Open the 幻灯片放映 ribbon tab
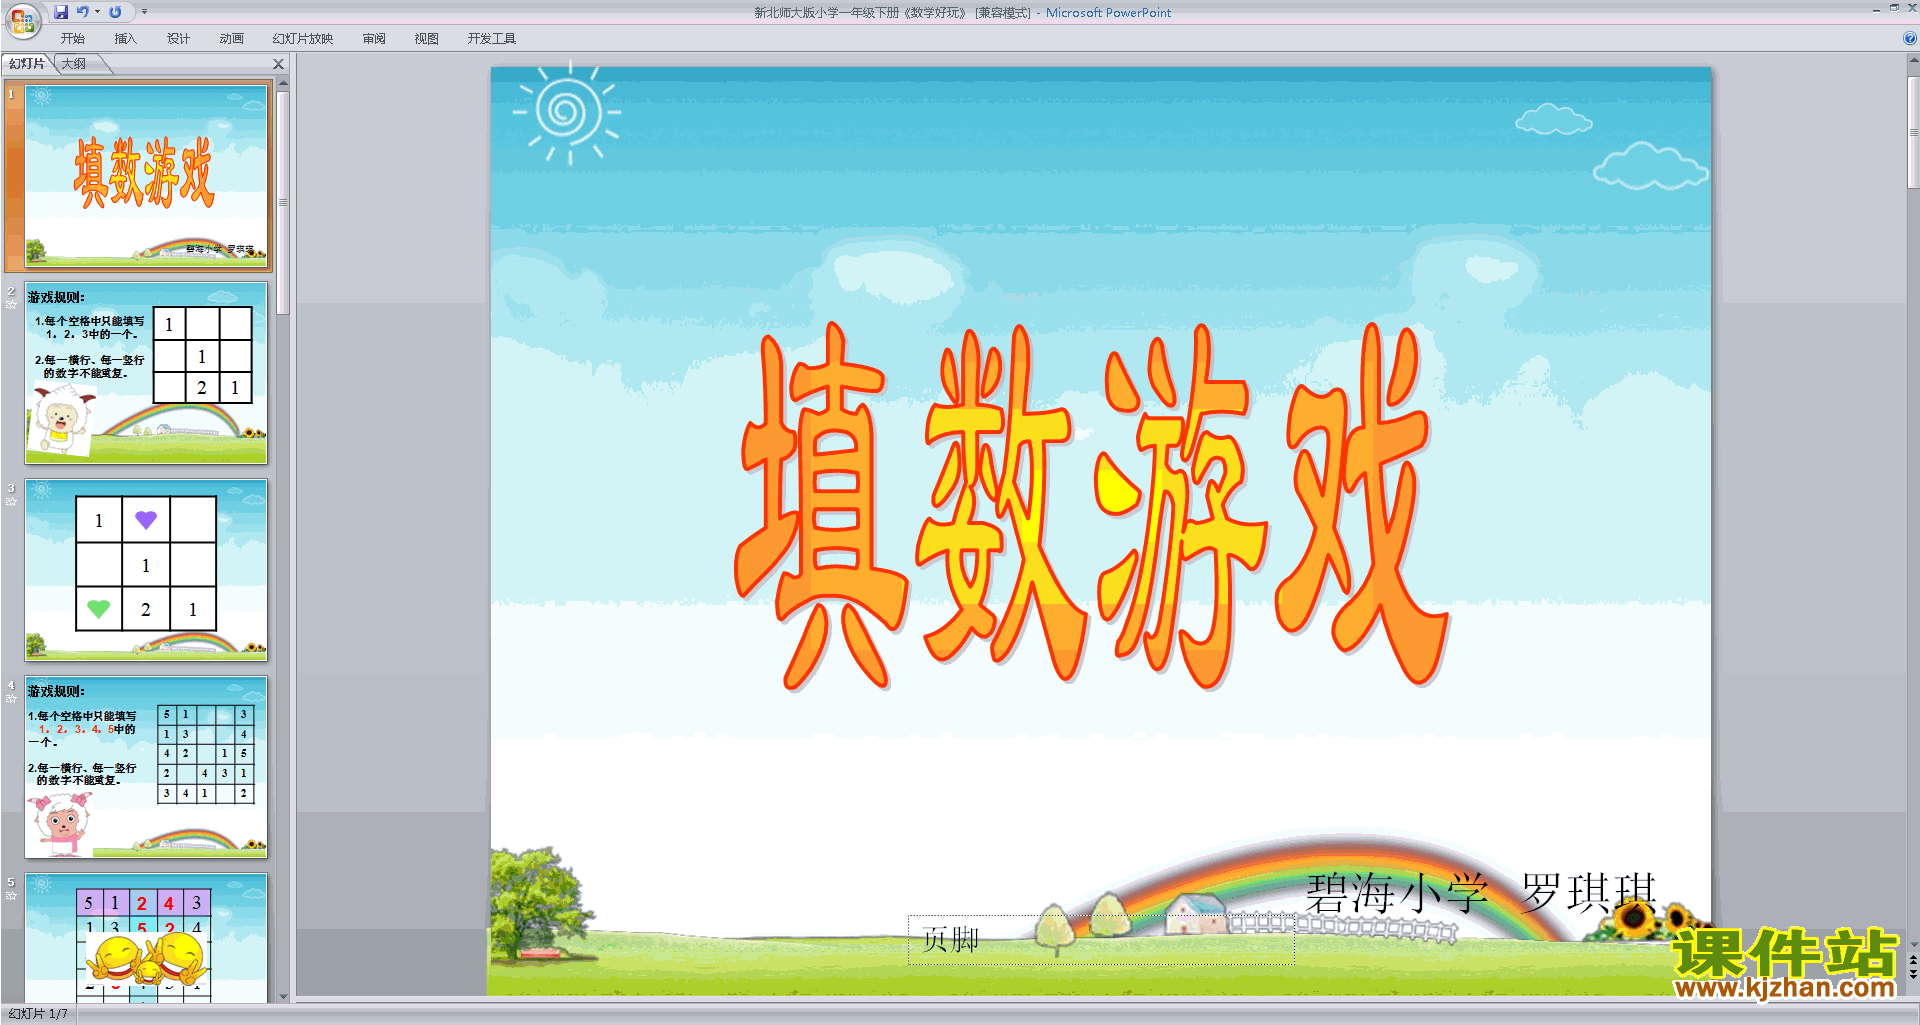 [303, 39]
